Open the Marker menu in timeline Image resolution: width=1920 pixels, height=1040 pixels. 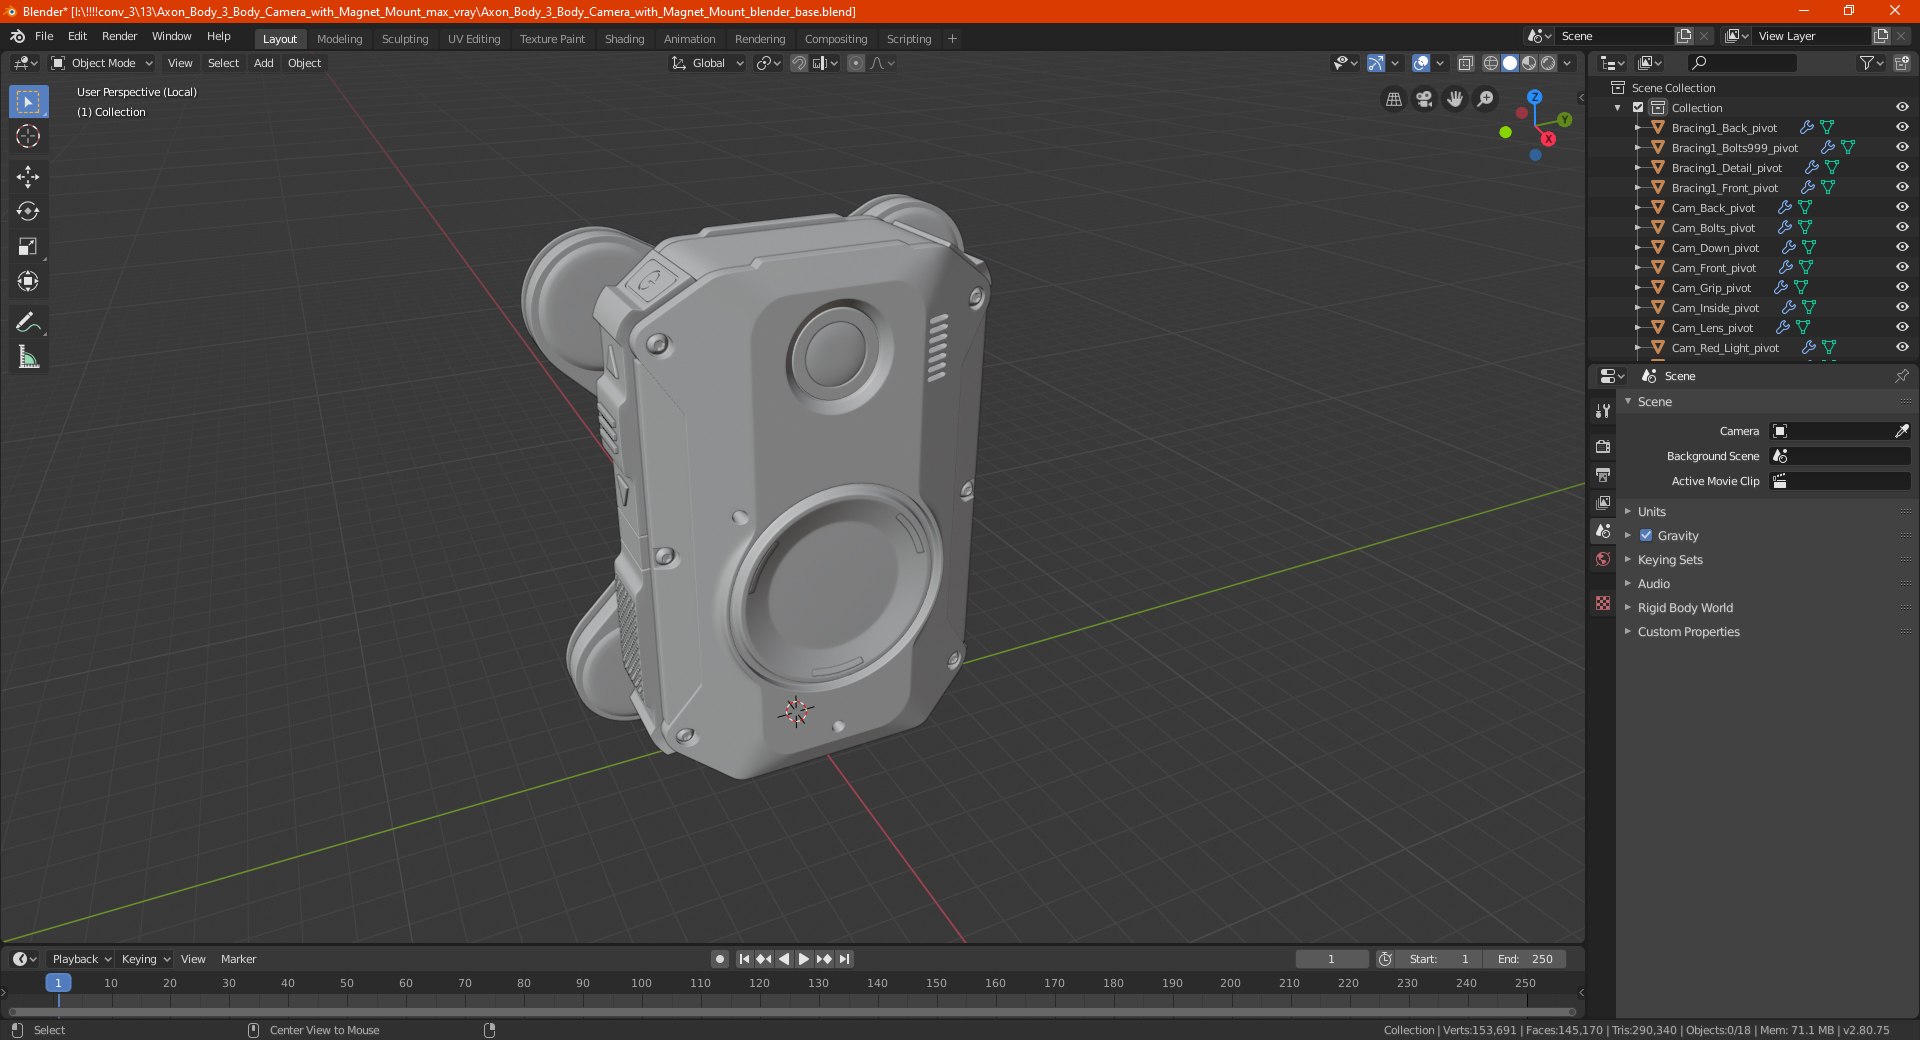238,959
